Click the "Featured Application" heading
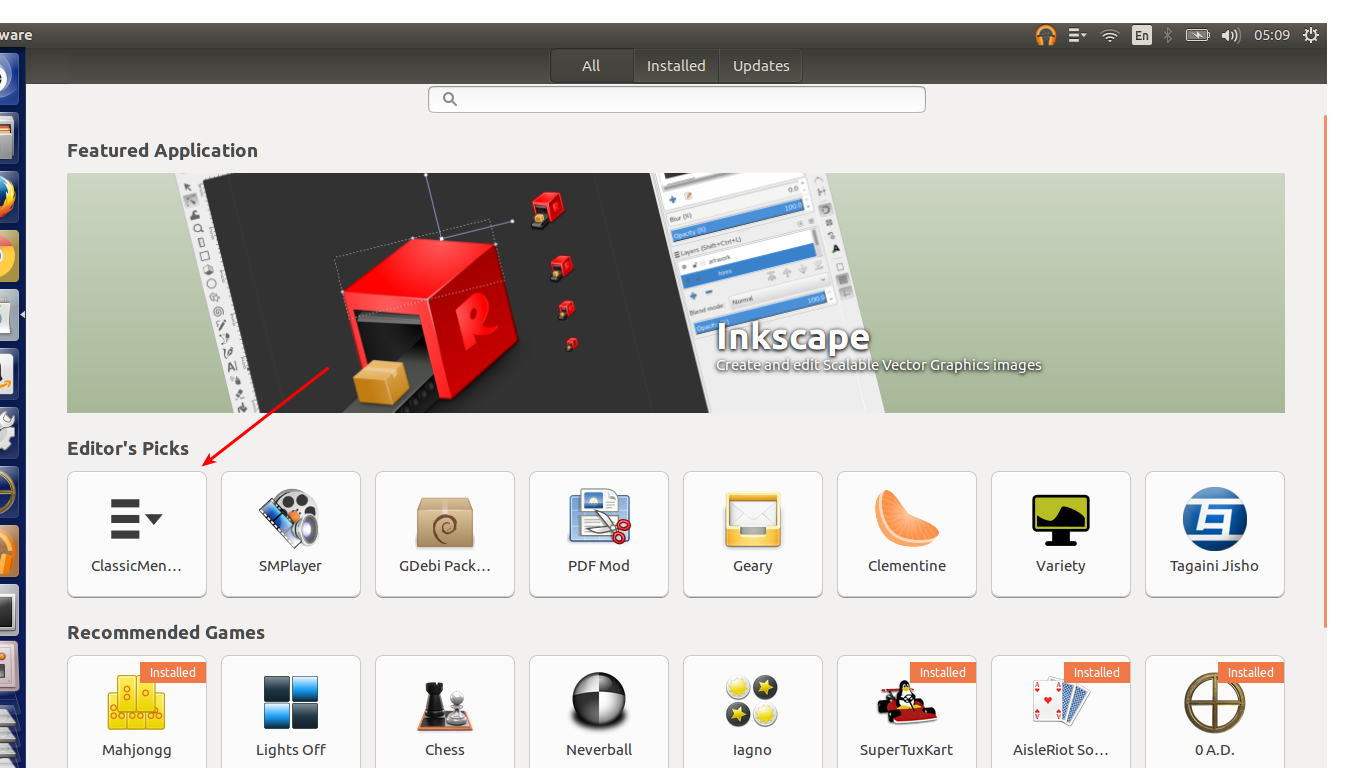 click(x=162, y=151)
